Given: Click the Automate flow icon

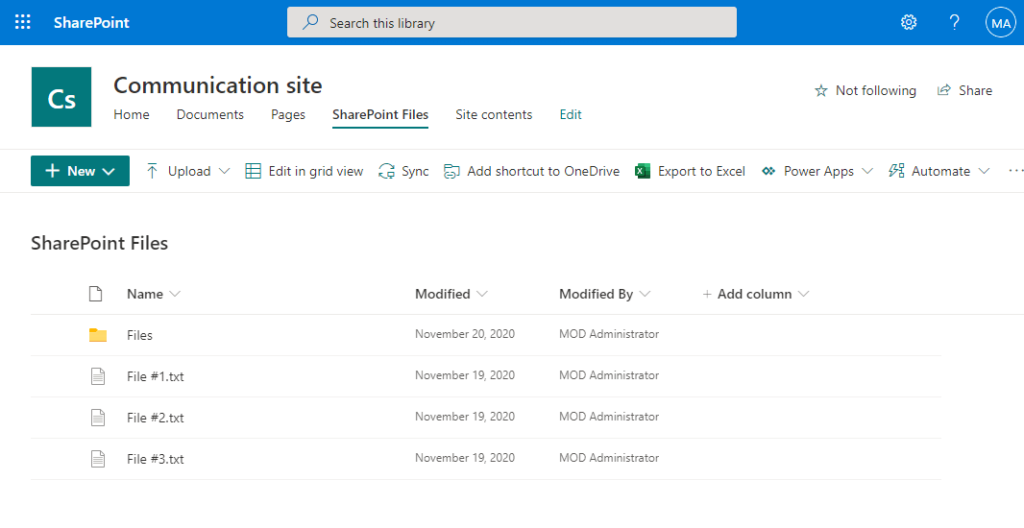Looking at the screenshot, I should point(896,171).
